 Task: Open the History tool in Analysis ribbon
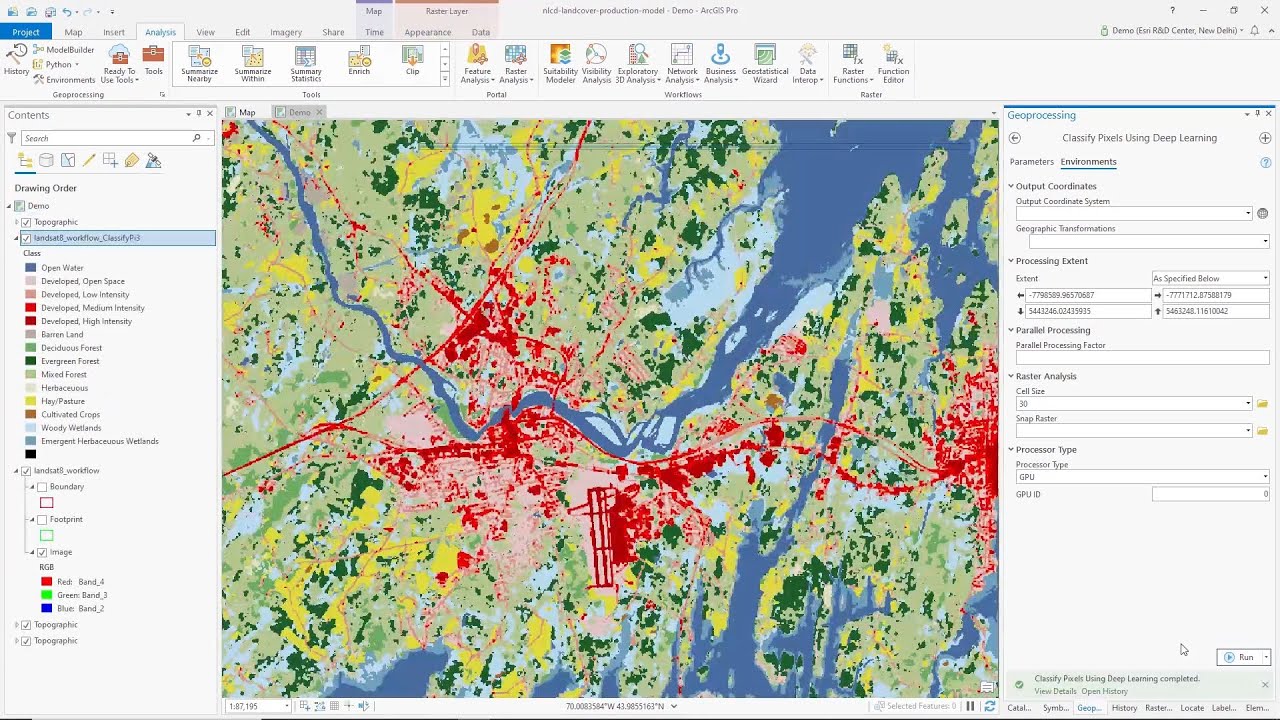tap(16, 59)
